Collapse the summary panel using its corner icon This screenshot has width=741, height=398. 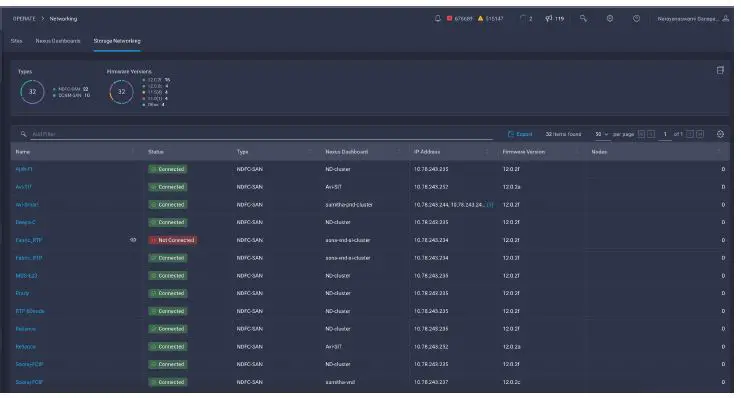coord(720,70)
